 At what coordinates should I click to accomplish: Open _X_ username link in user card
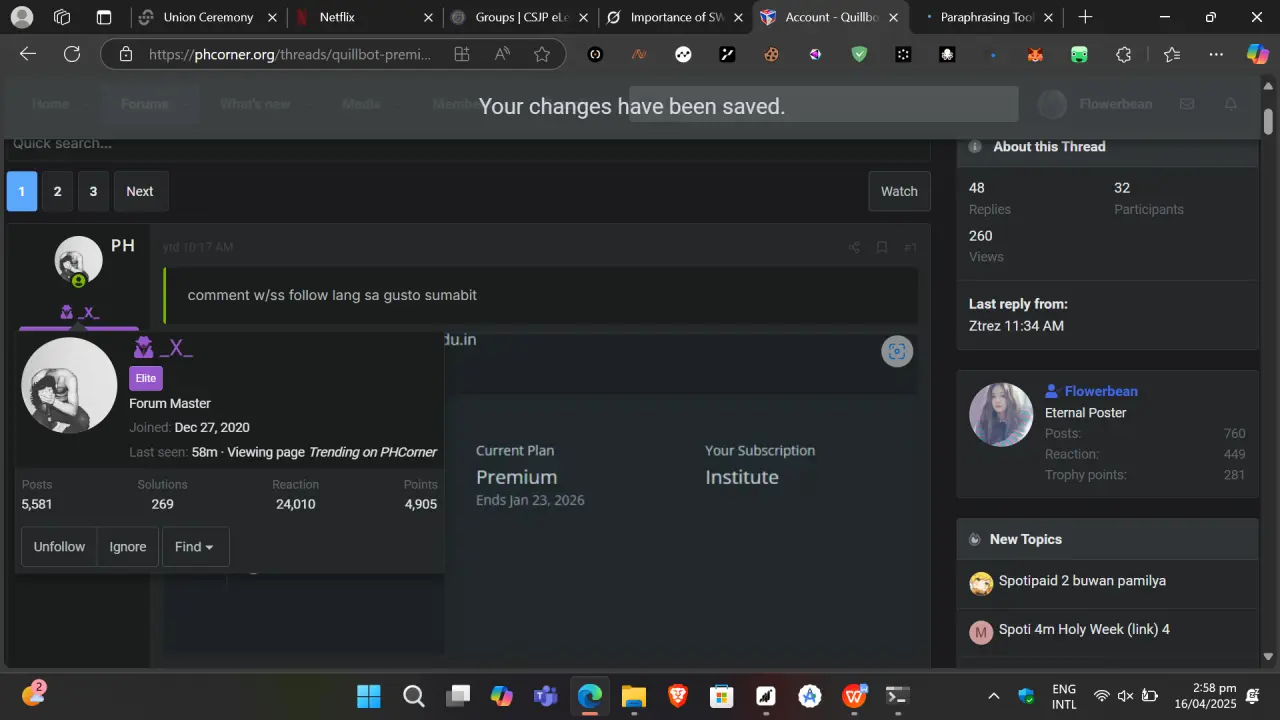coord(176,348)
